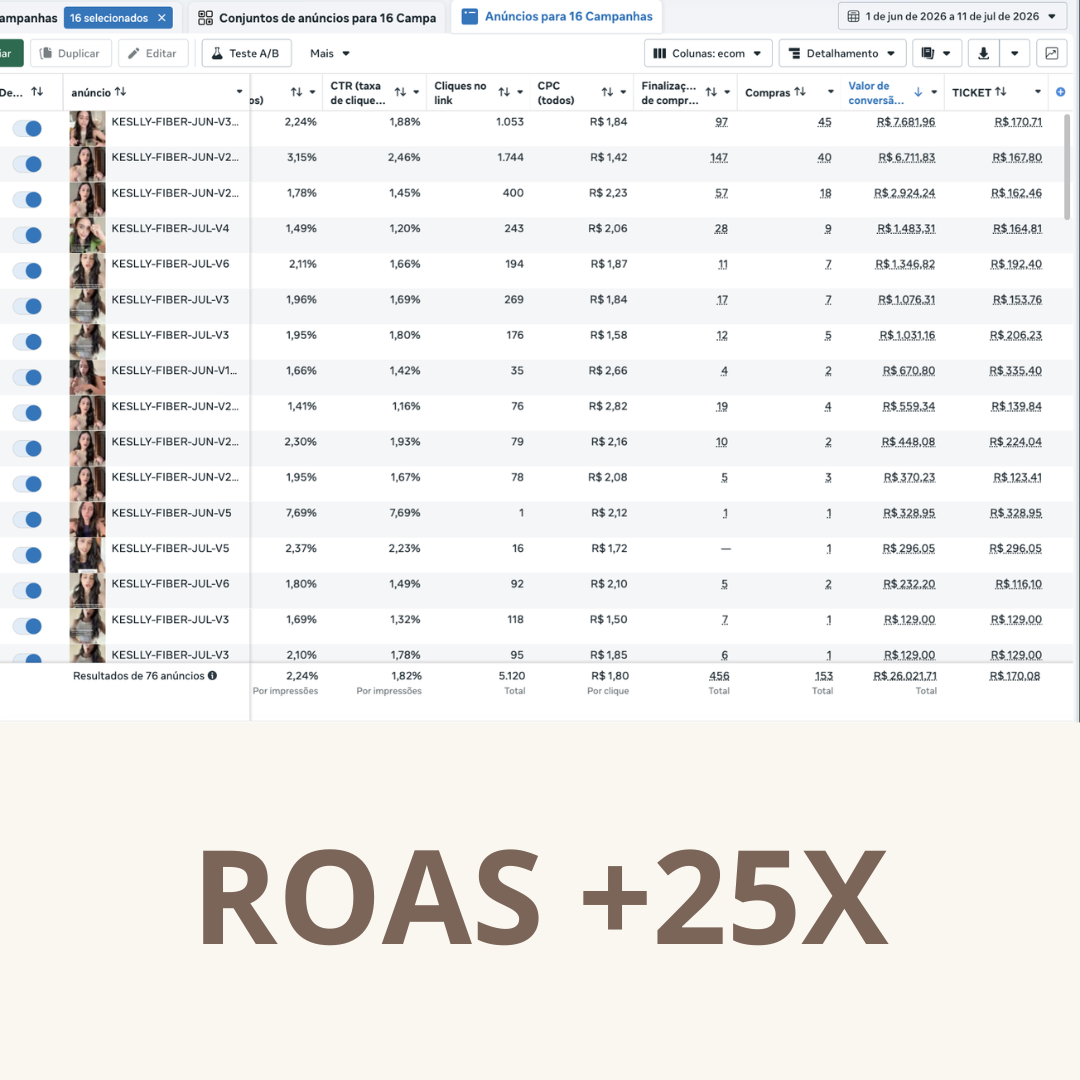
Task: Click the Editar button
Action: (x=153, y=53)
